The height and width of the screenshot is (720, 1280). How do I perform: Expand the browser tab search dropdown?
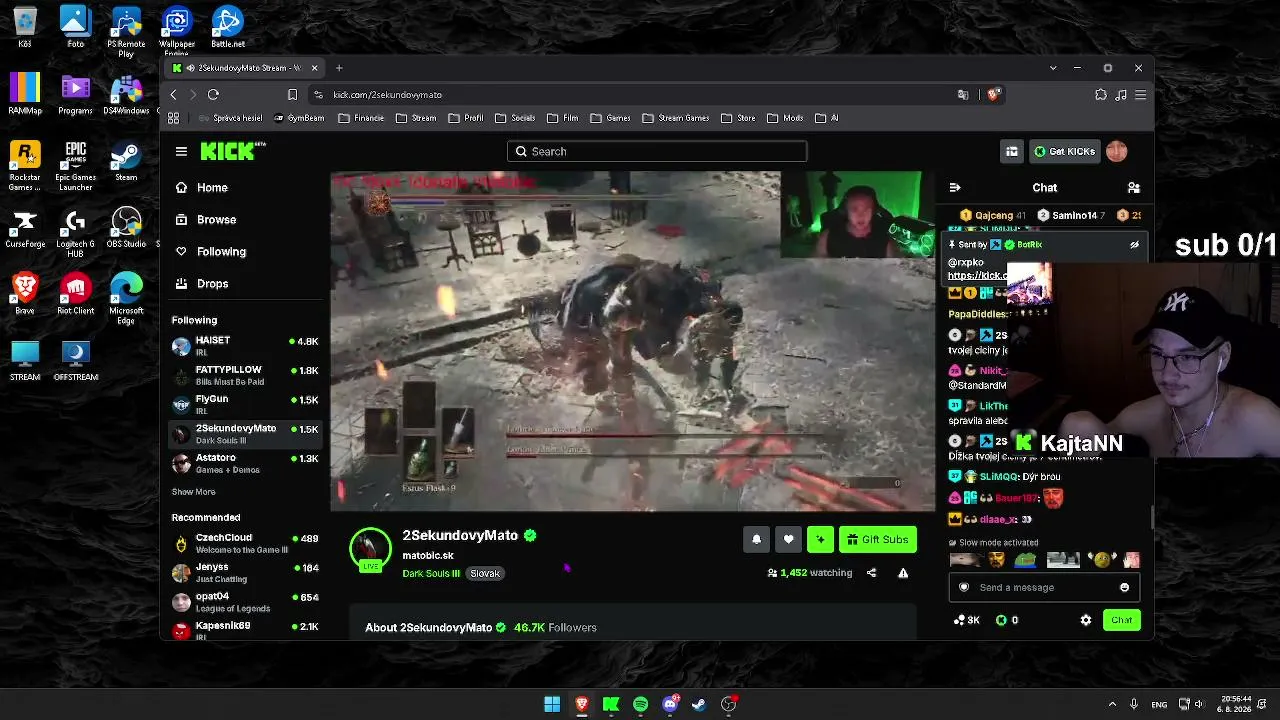1053,68
